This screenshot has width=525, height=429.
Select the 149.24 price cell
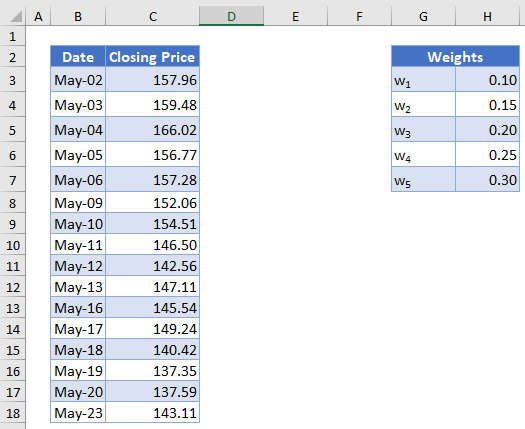pos(152,329)
